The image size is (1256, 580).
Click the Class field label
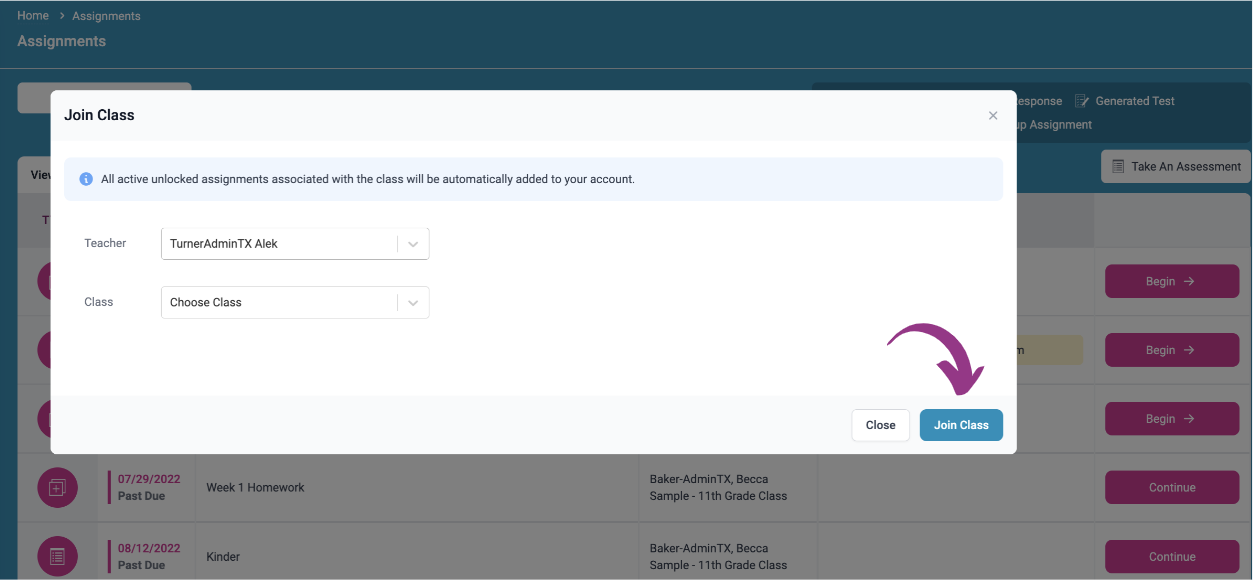click(99, 302)
